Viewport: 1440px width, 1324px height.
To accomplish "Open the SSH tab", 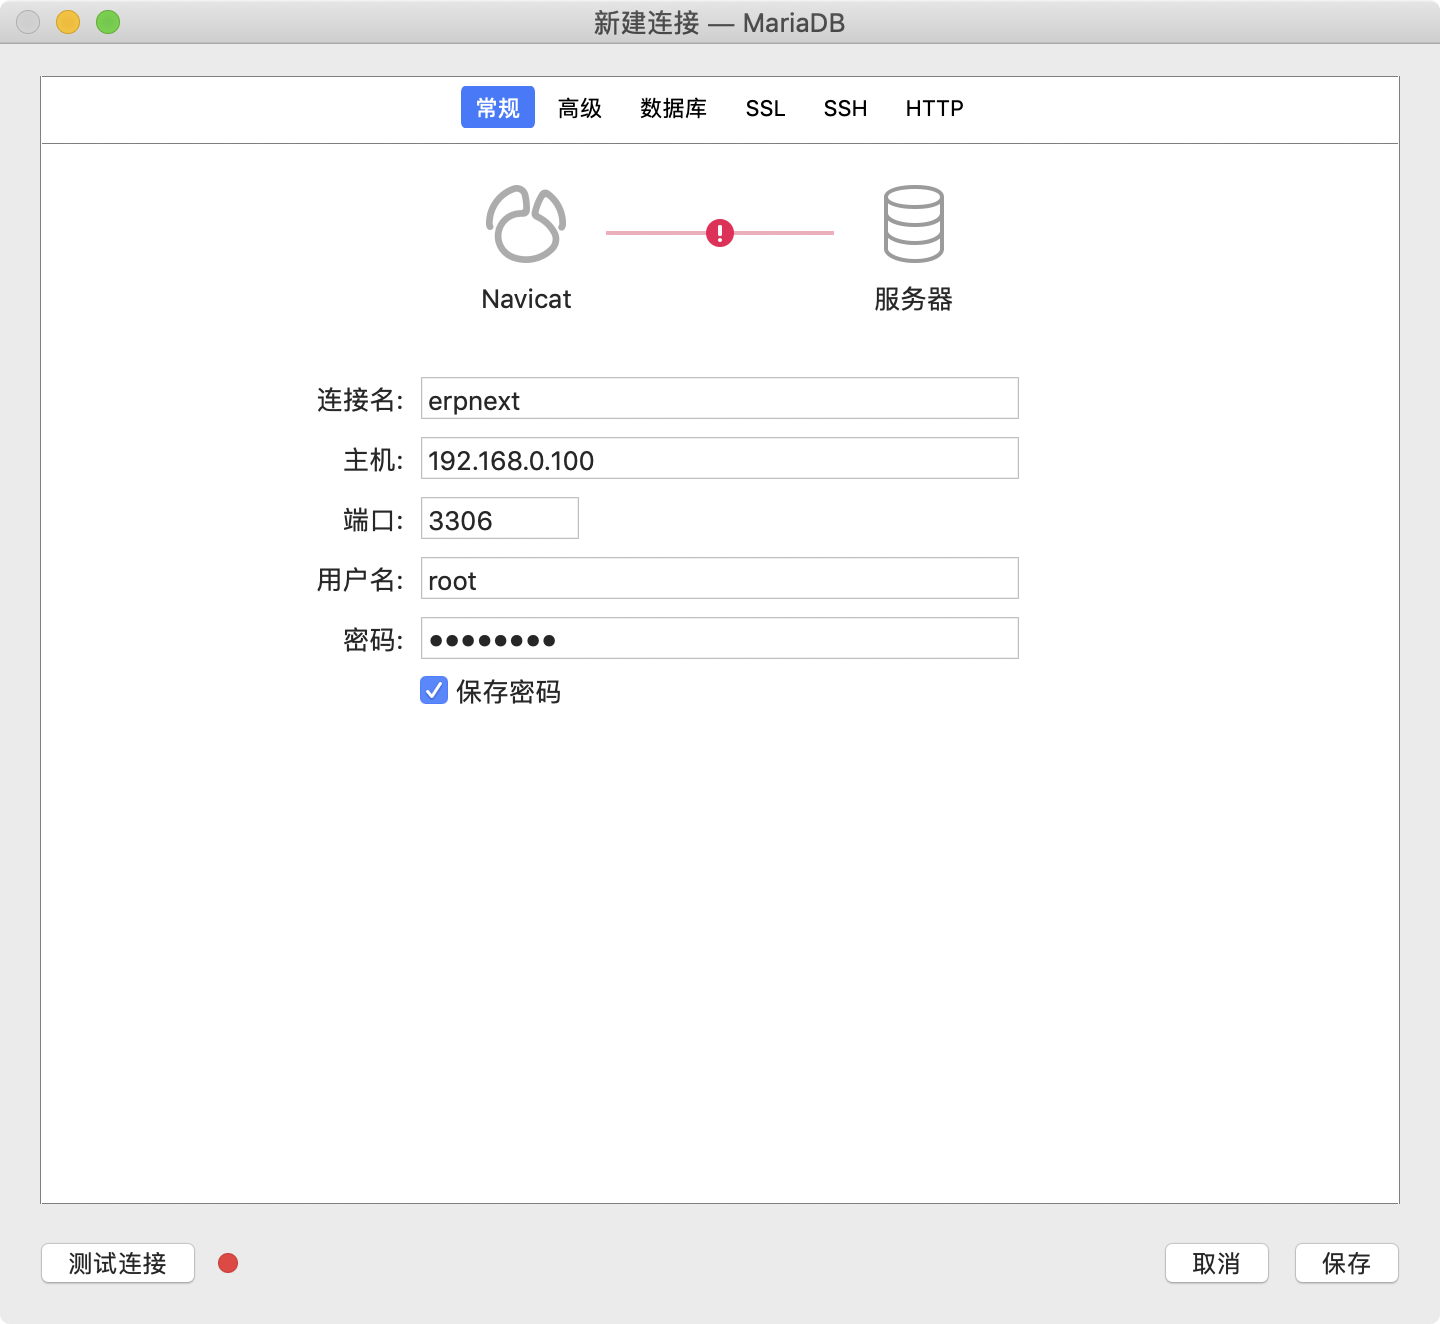I will click(846, 108).
